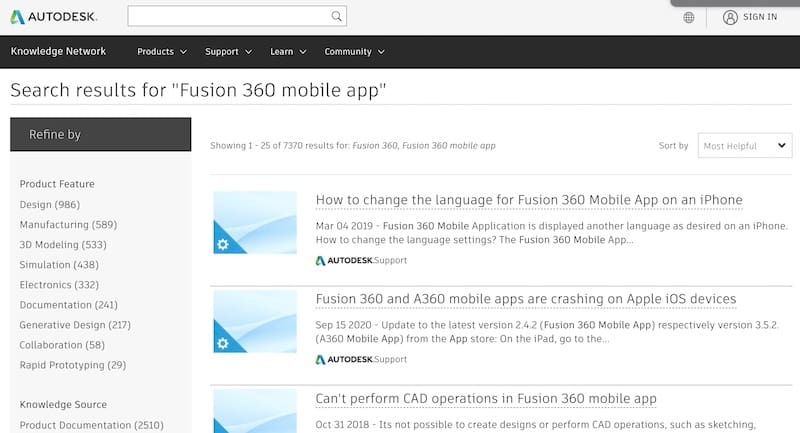Filter by Generative Design (217)

(x=75, y=325)
